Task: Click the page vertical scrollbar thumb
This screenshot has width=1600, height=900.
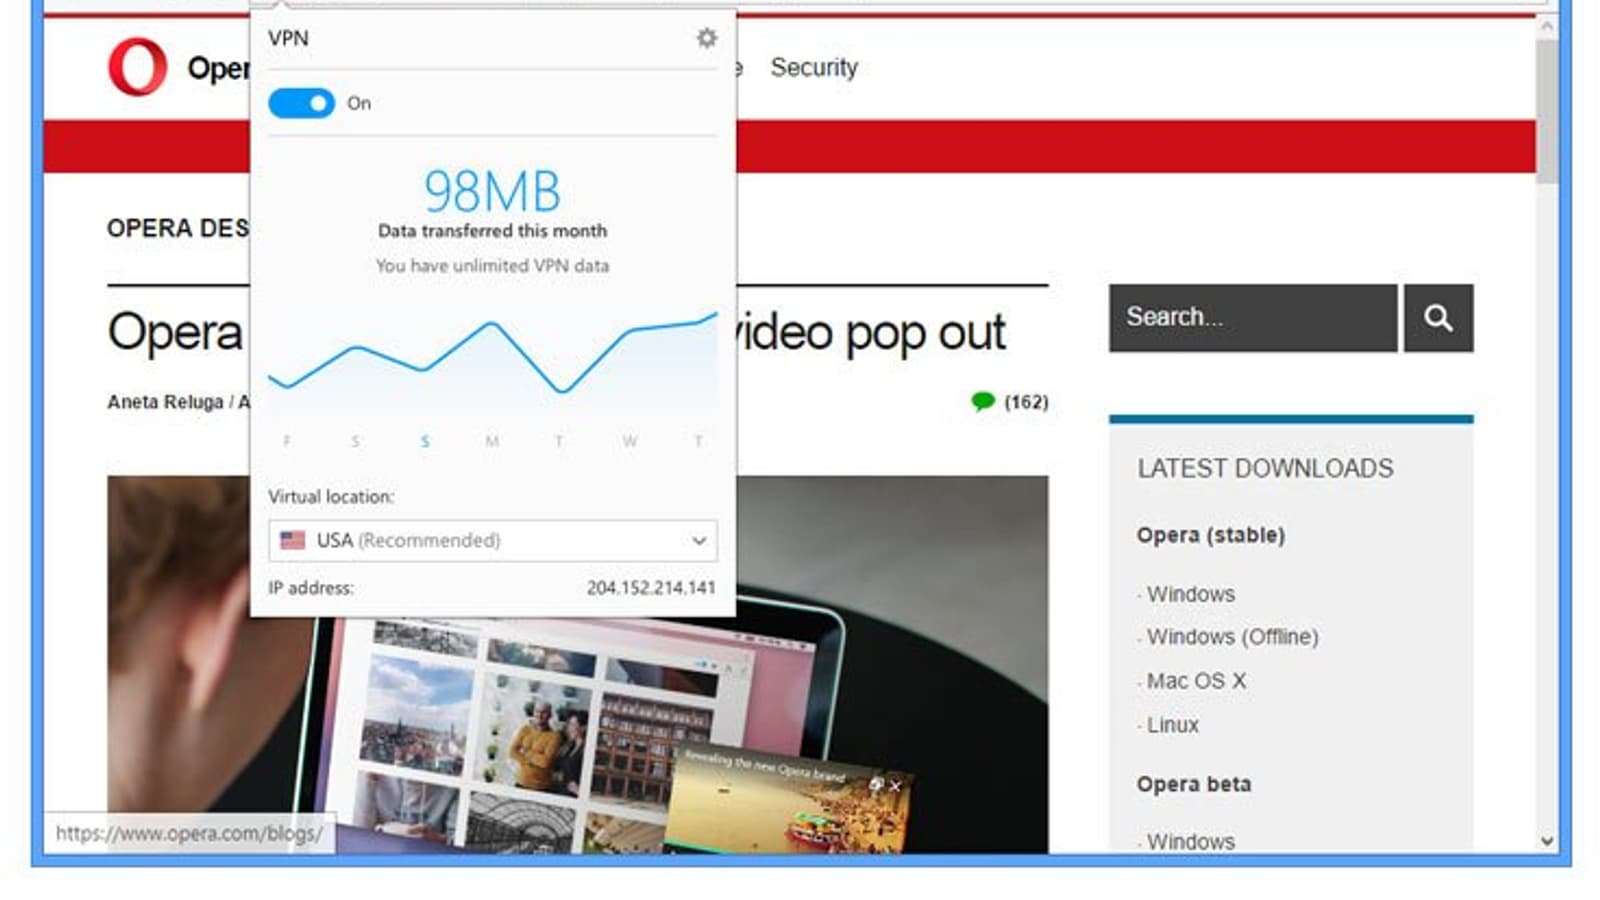Action: (x=1547, y=110)
